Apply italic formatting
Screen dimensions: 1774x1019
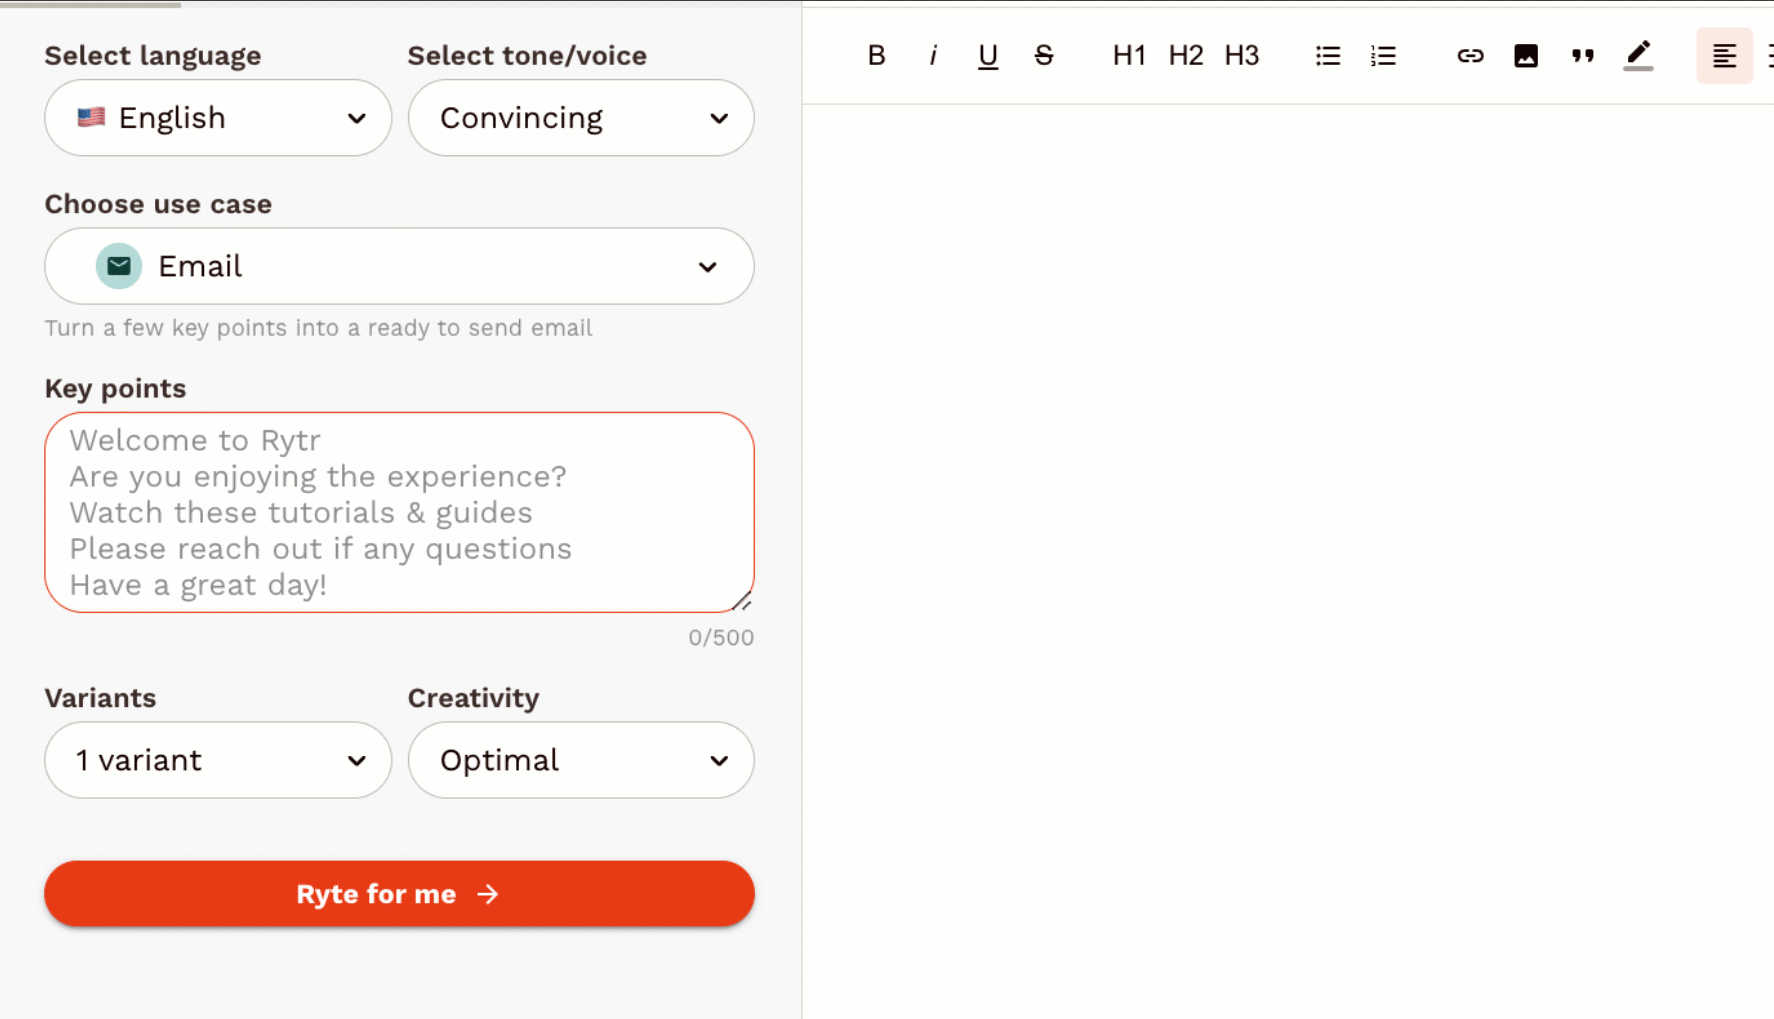coord(932,56)
